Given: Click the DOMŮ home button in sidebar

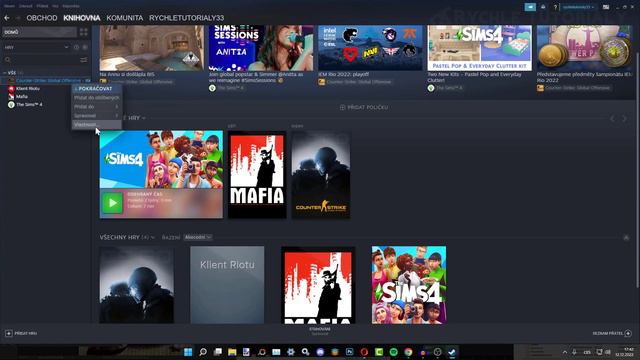Looking at the screenshot, I should pyautogui.click(x=39, y=32).
